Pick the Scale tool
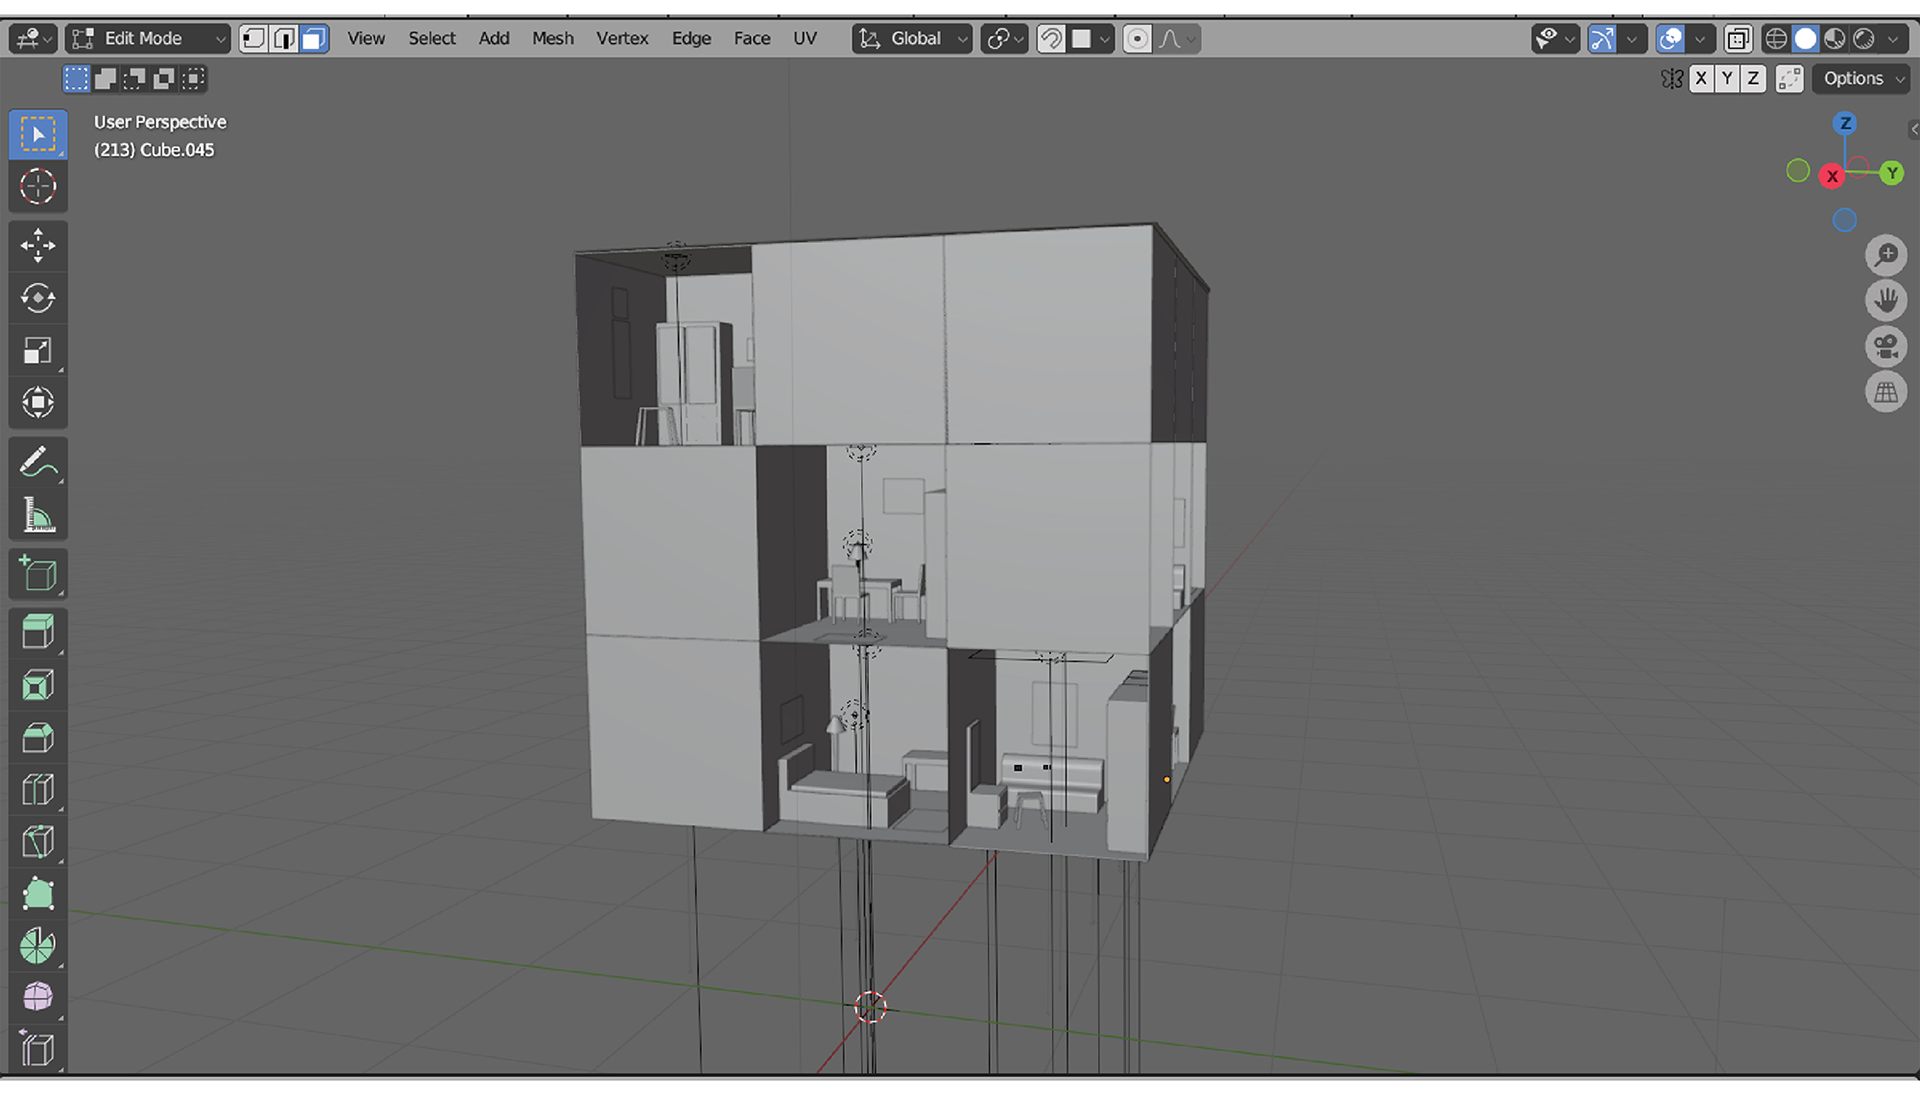Image resolution: width=1920 pixels, height=1095 pixels. [x=38, y=351]
